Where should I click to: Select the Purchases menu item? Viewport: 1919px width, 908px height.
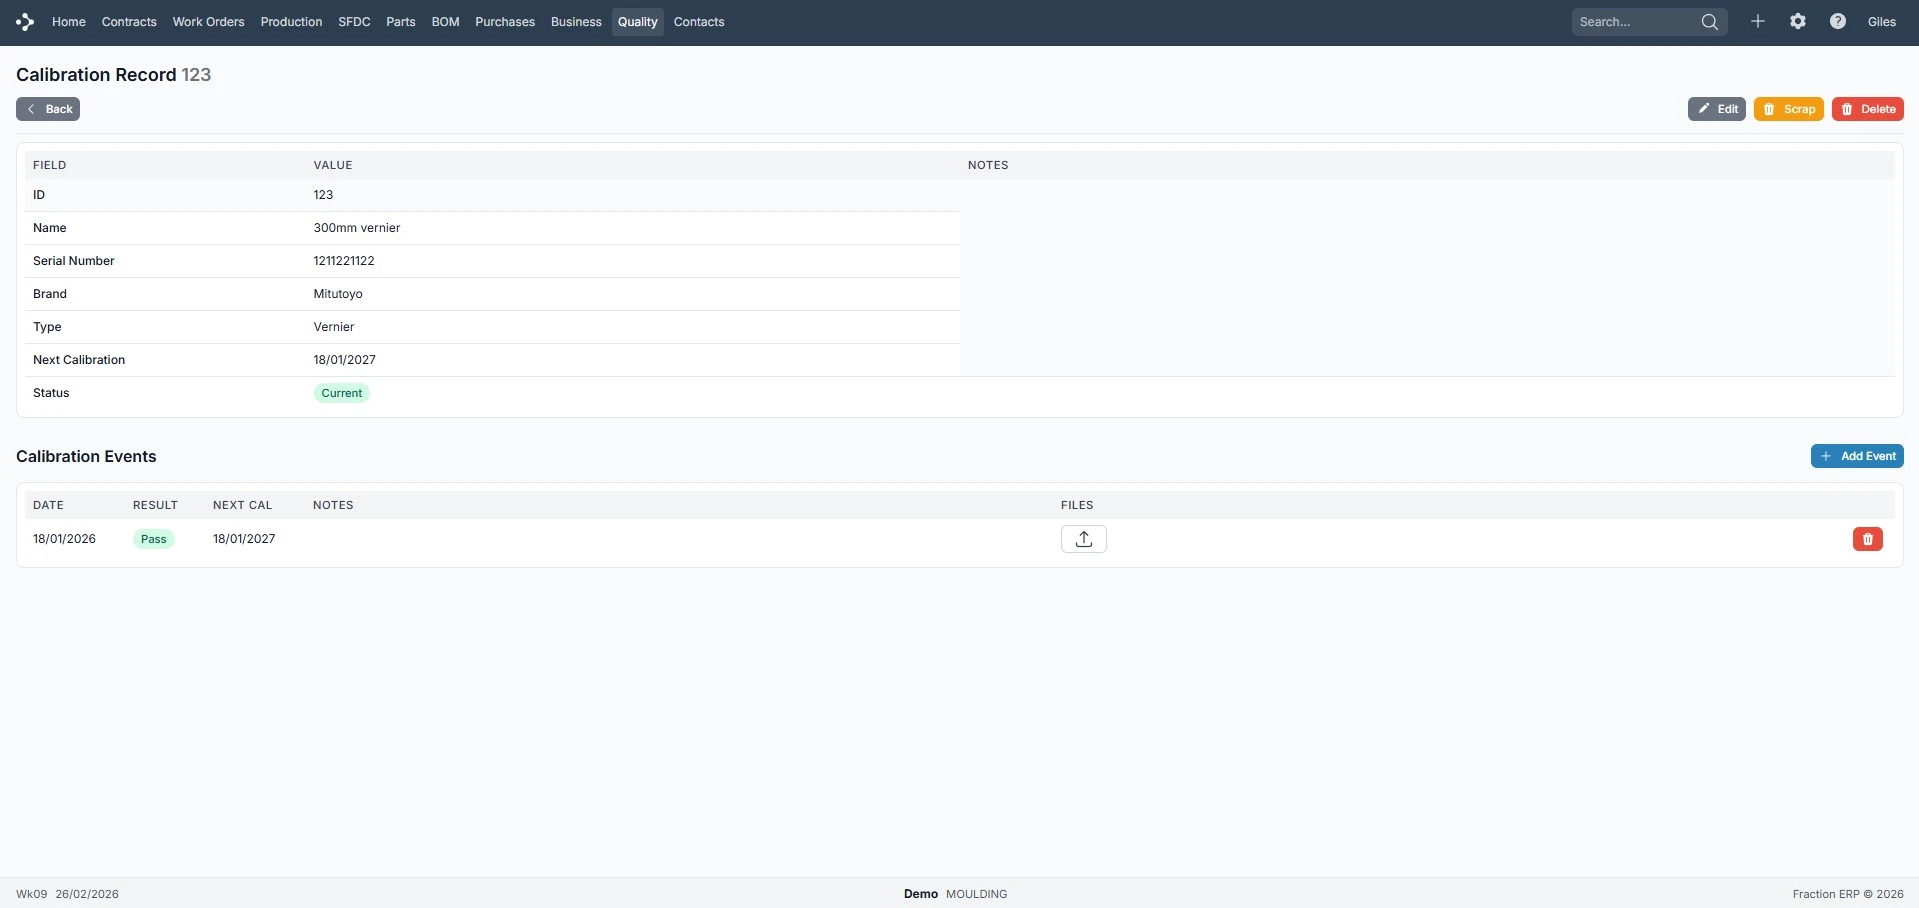[504, 22]
